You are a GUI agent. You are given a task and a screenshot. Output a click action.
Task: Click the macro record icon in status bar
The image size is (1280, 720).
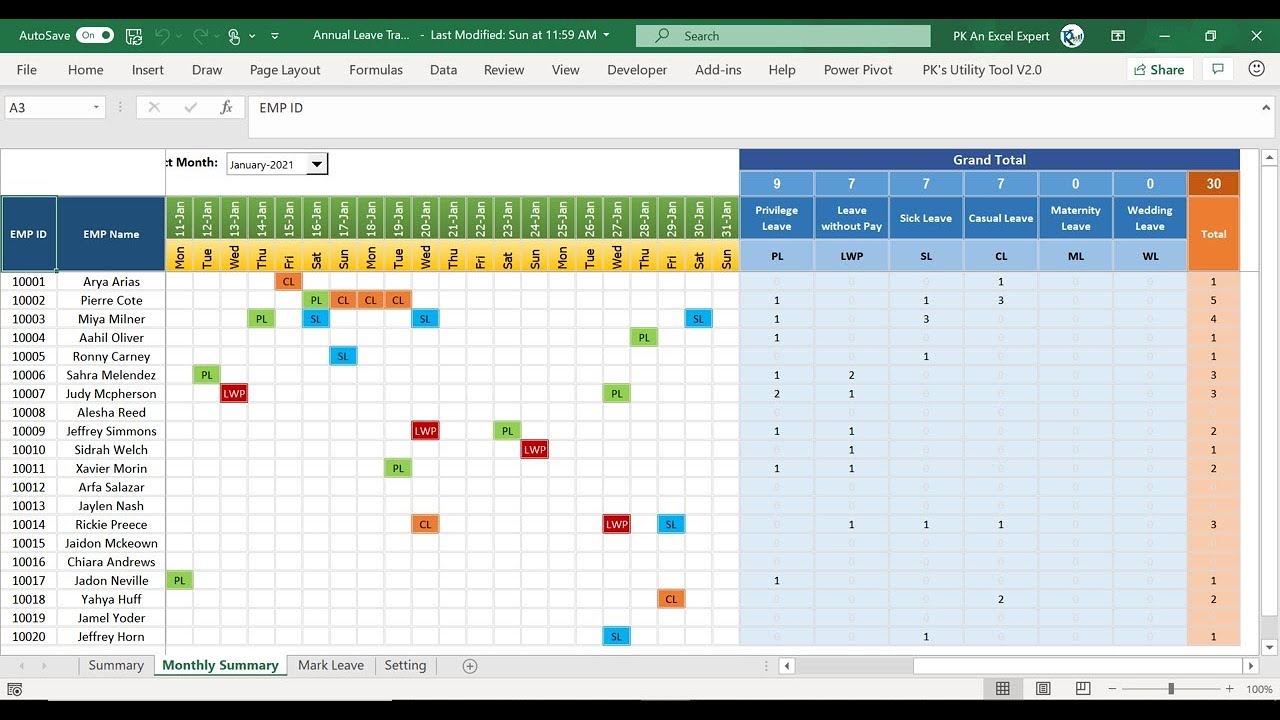(x=14, y=689)
